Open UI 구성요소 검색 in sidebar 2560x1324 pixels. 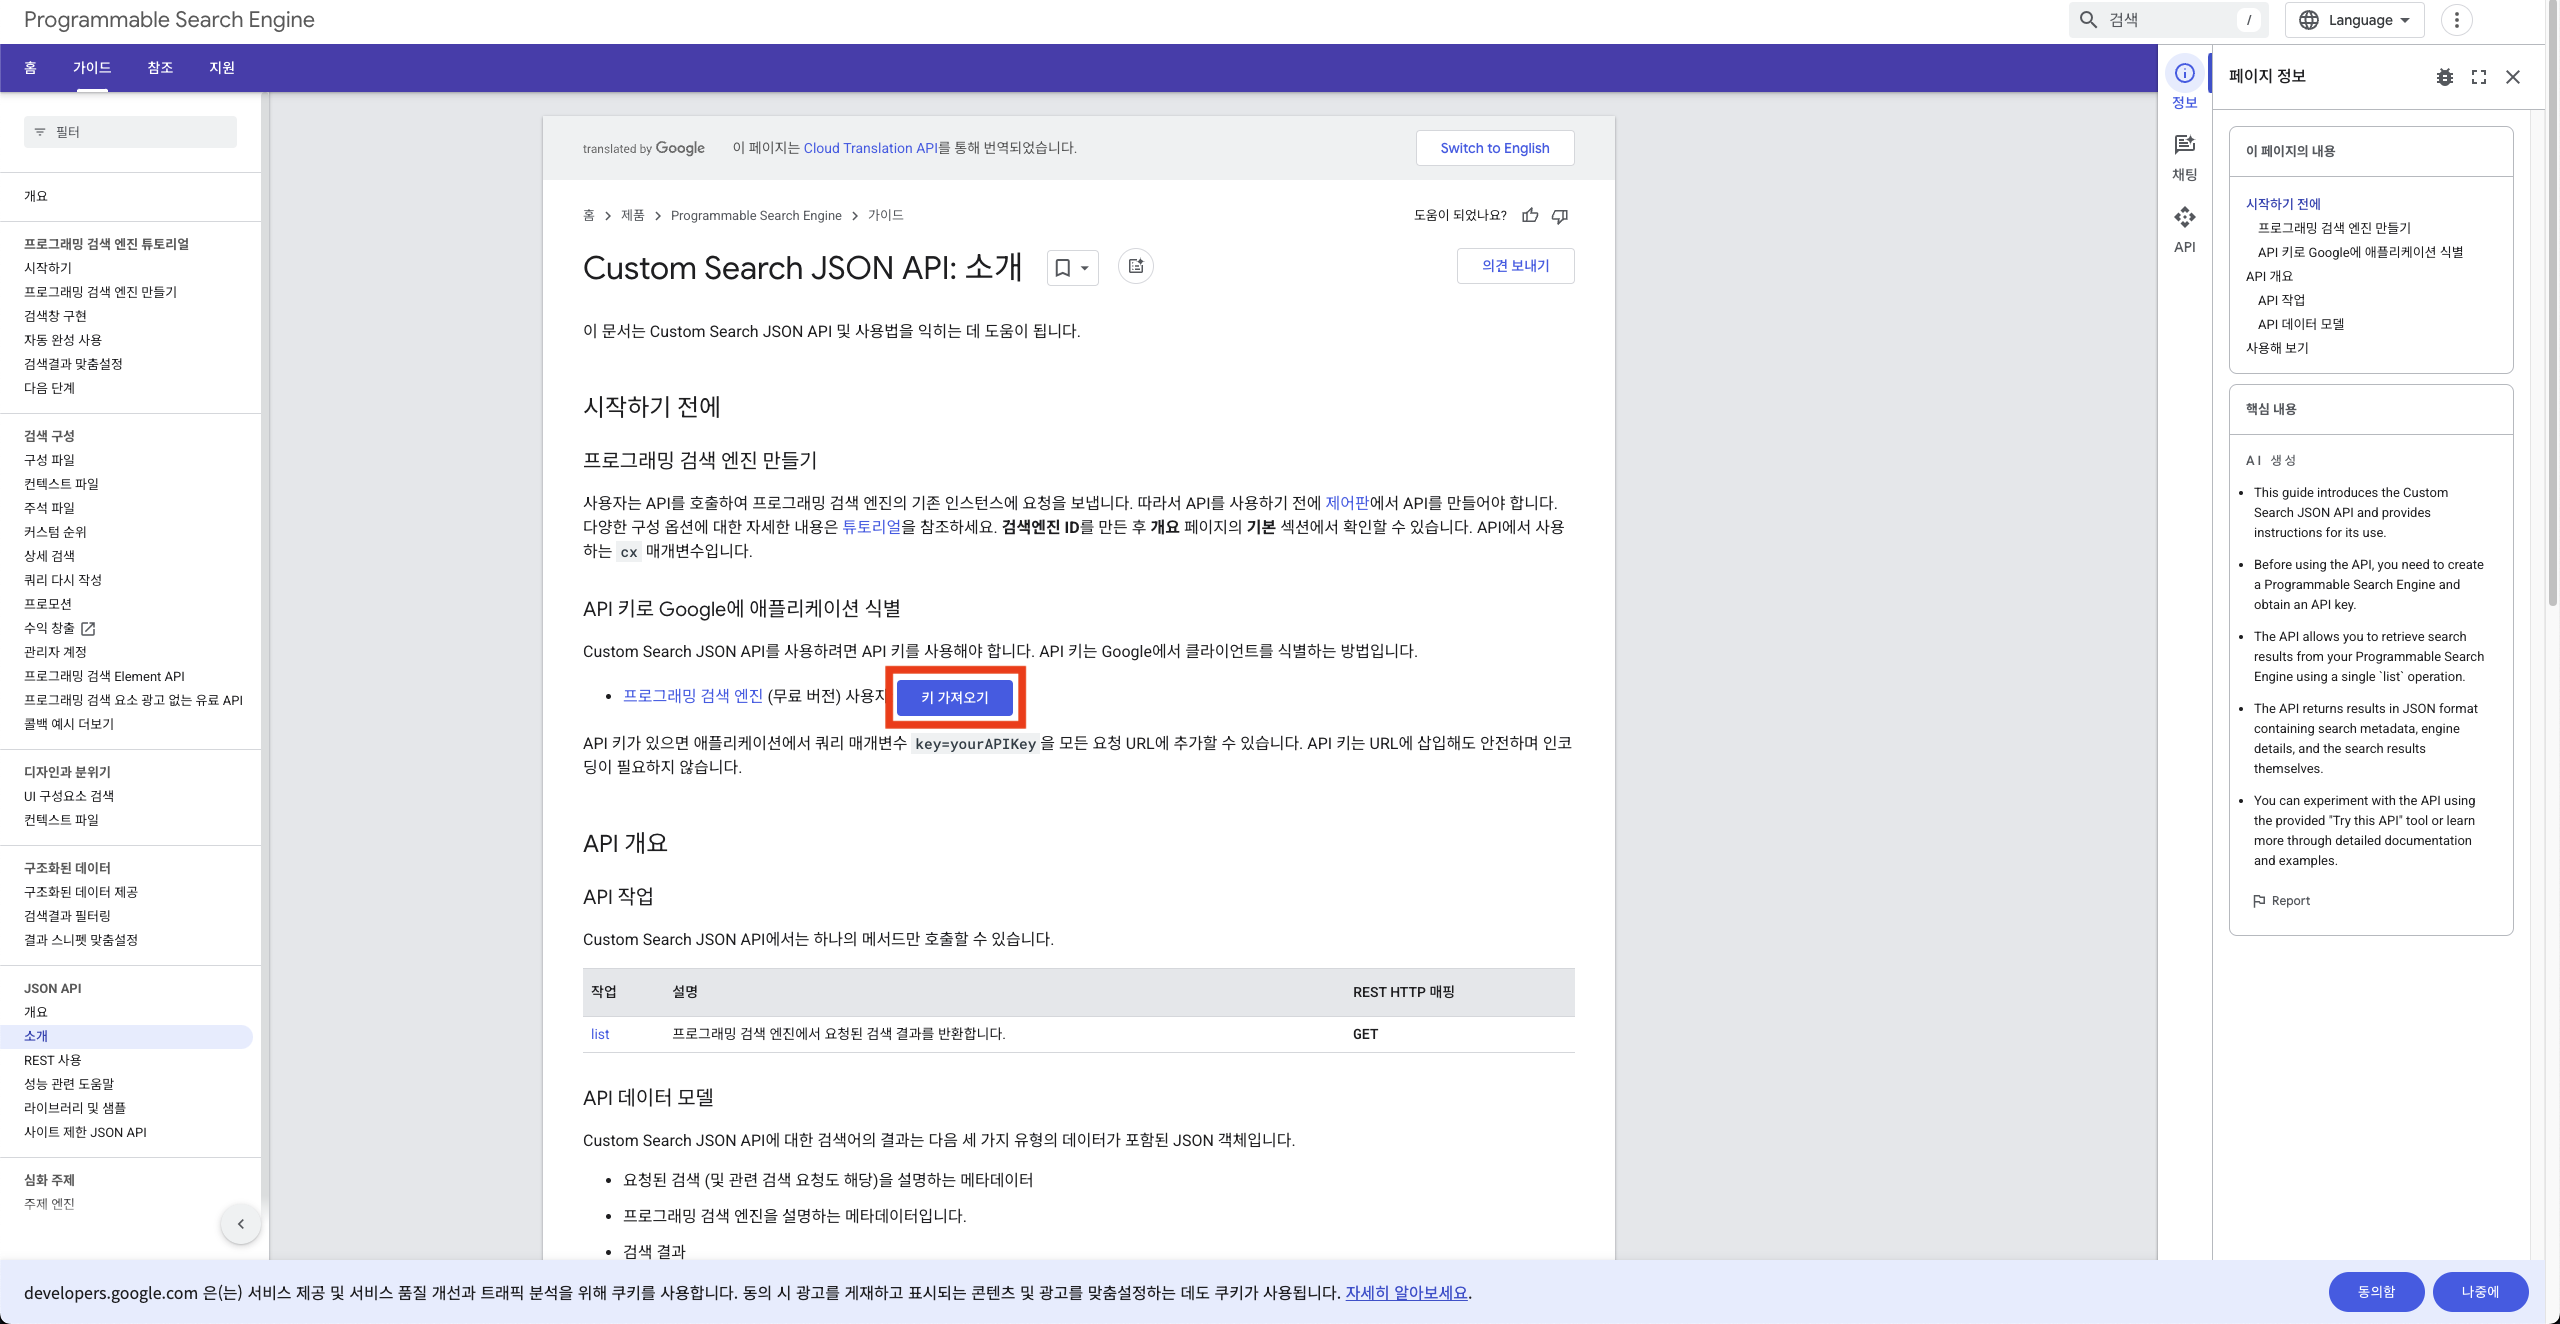[69, 796]
